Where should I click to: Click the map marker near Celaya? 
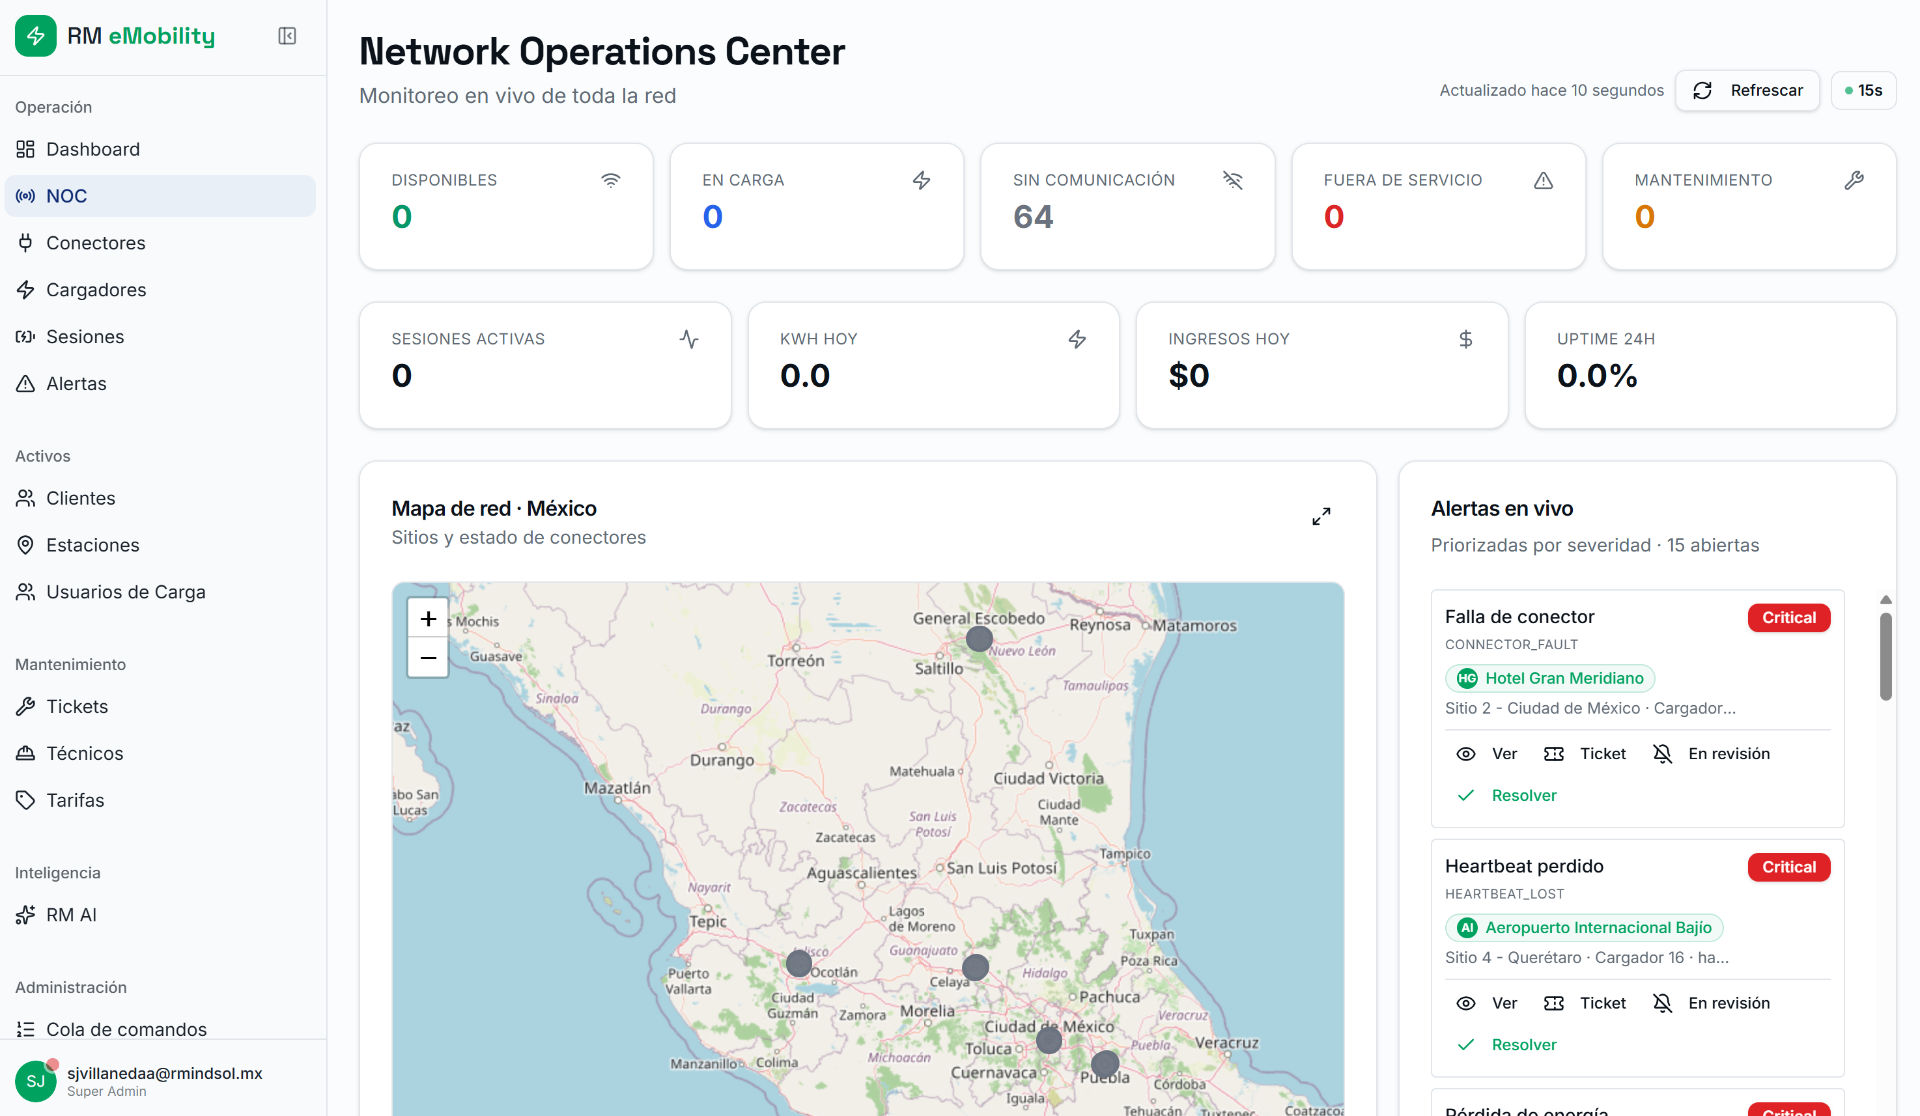[975, 967]
